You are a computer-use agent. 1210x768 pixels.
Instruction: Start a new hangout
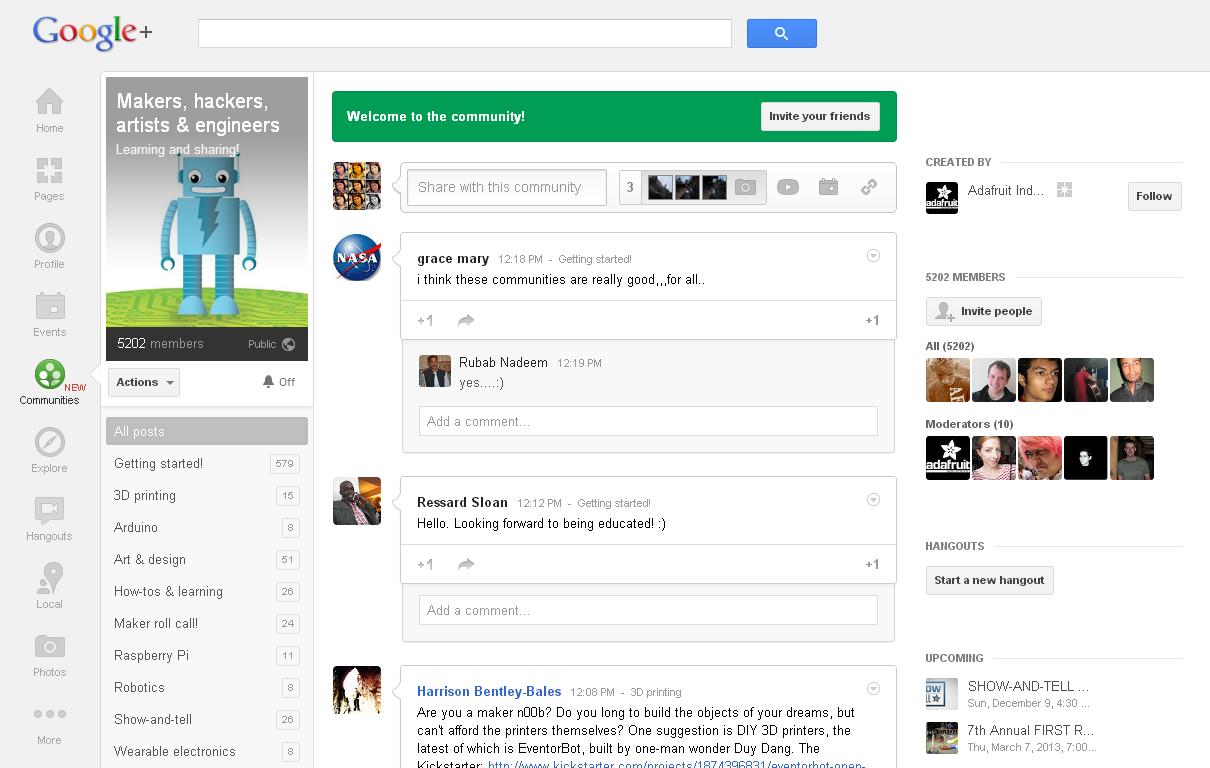click(989, 580)
